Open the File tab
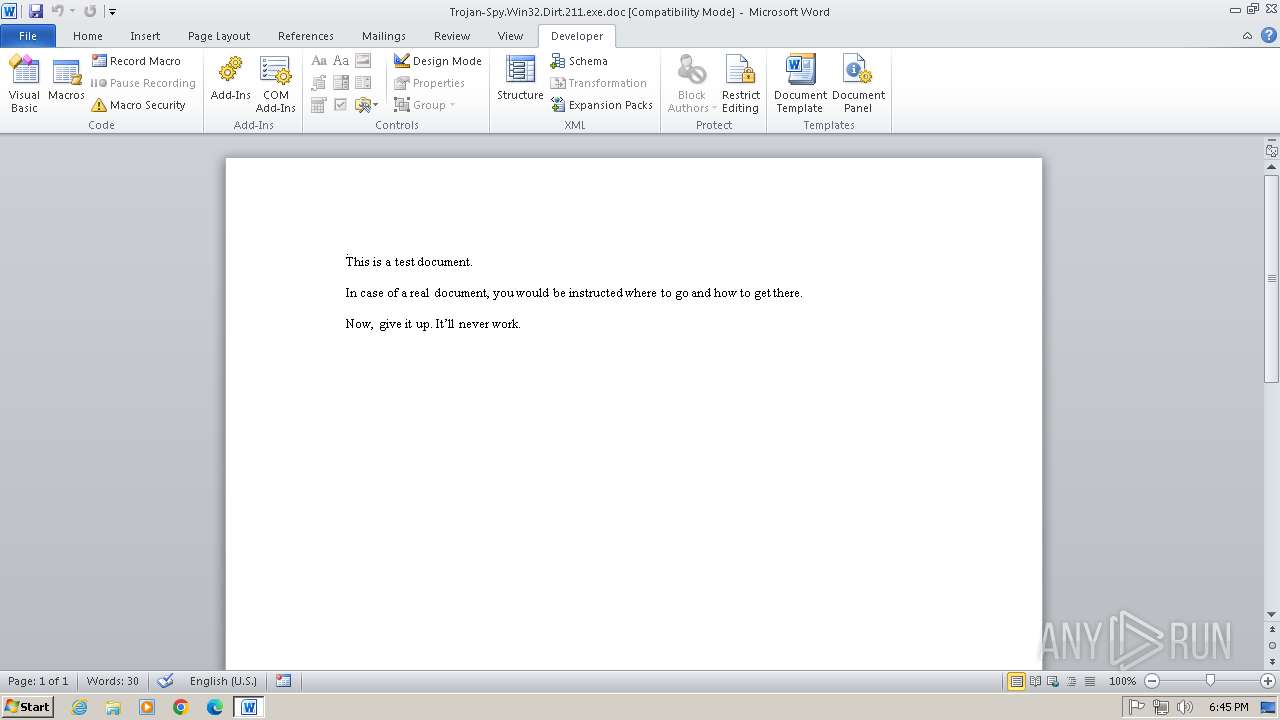Image resolution: width=1280 pixels, height=720 pixels. (28, 36)
